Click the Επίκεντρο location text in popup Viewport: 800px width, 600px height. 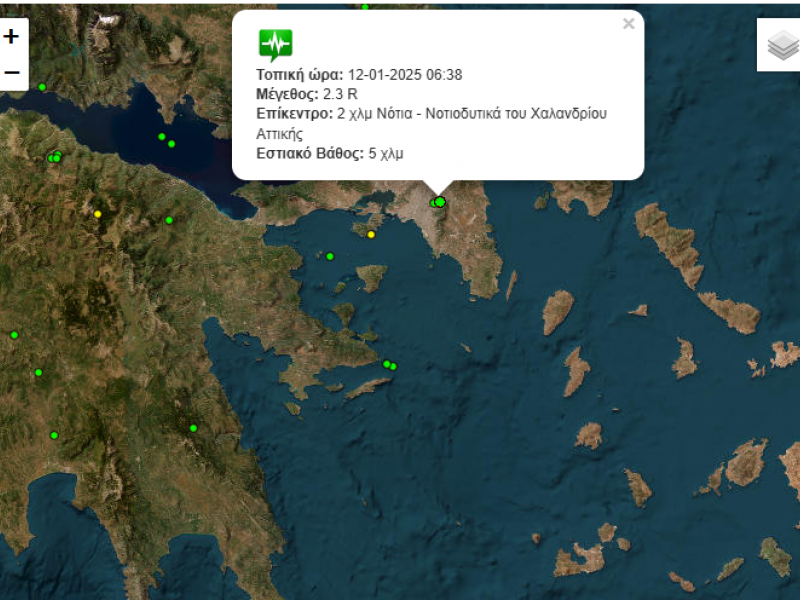(x=431, y=123)
